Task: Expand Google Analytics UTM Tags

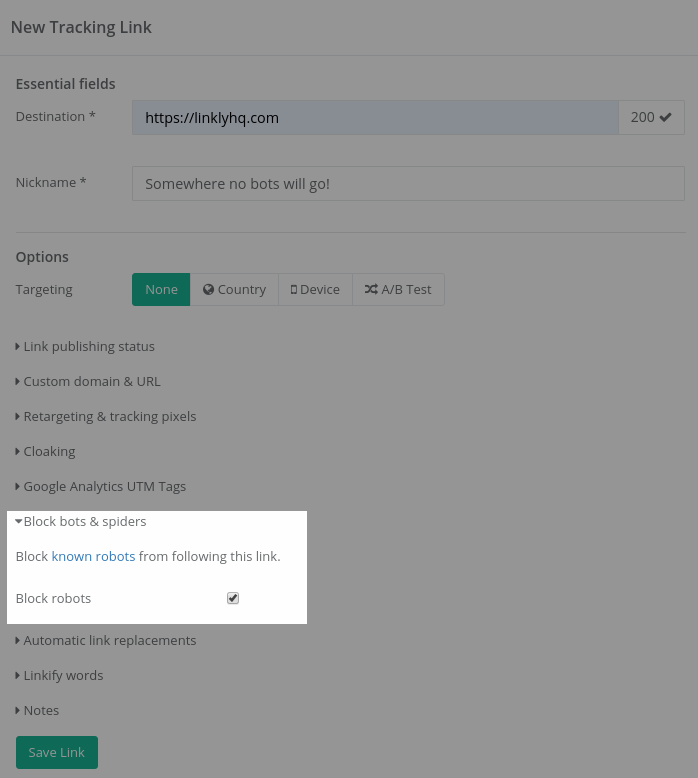Action: click(x=104, y=486)
